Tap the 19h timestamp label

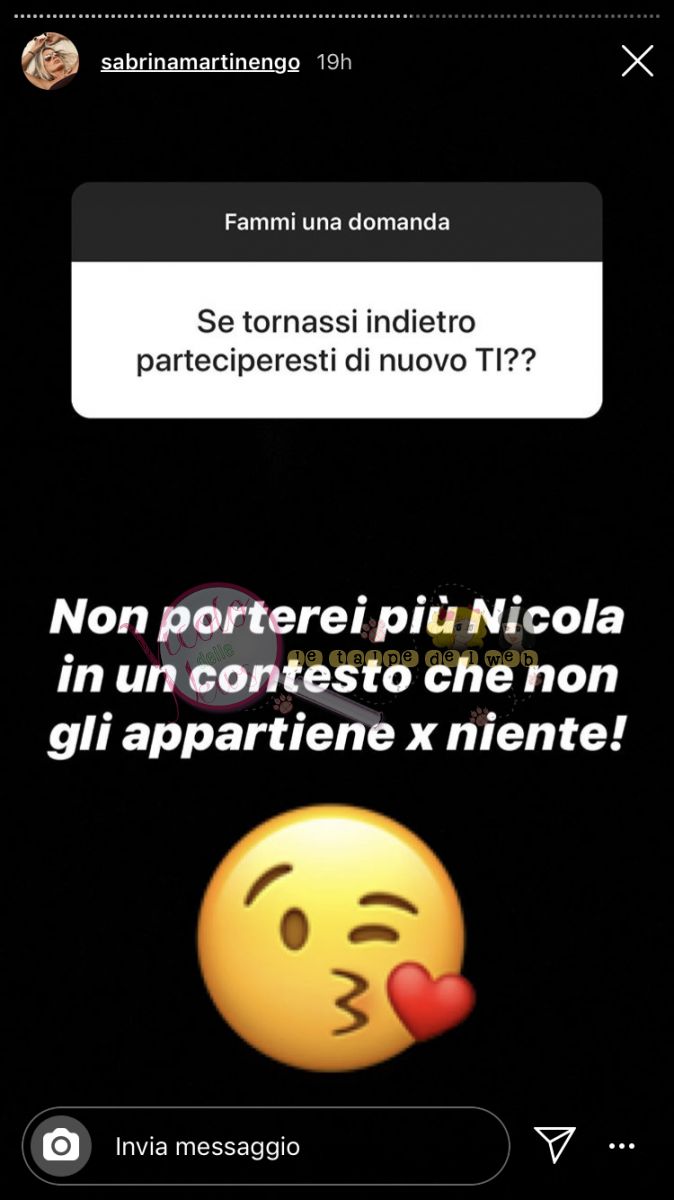pyautogui.click(x=334, y=62)
